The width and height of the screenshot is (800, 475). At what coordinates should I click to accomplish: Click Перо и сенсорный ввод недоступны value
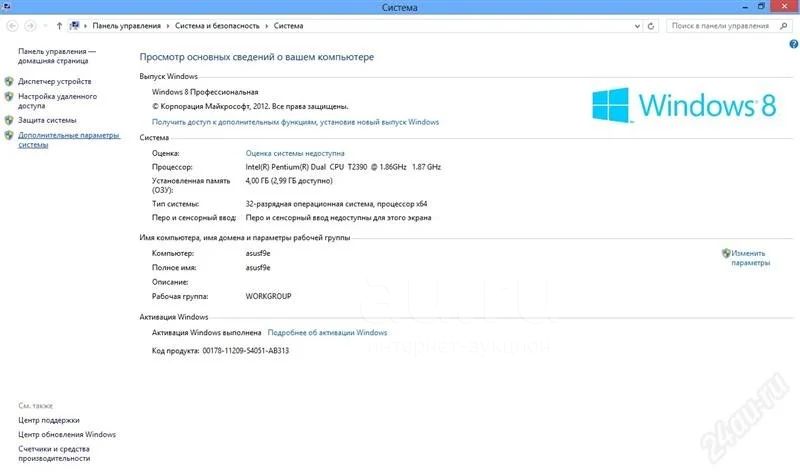pos(338,217)
